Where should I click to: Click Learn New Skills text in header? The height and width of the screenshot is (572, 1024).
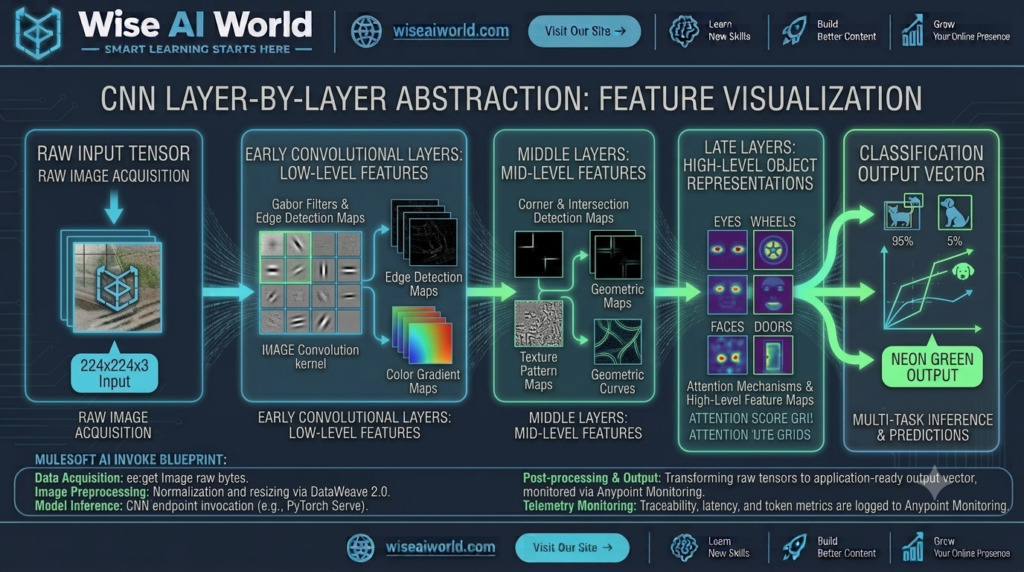point(729,31)
